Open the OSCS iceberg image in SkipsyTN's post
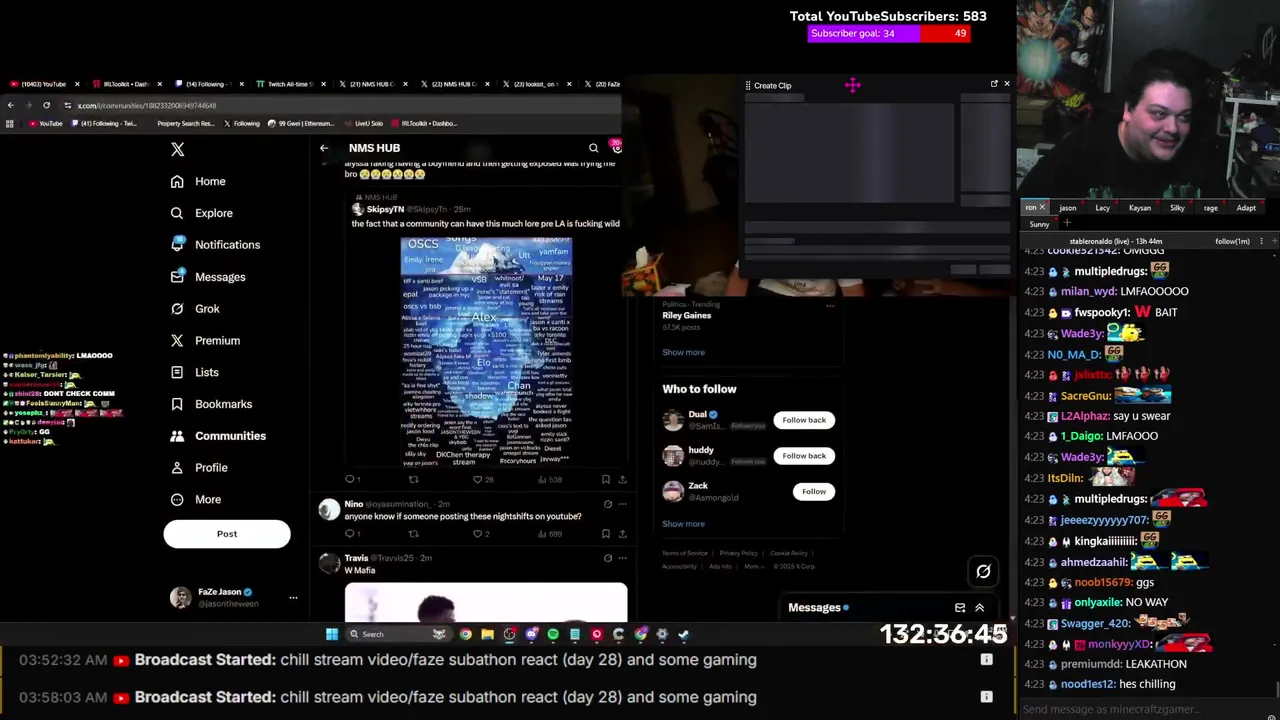 (x=486, y=351)
